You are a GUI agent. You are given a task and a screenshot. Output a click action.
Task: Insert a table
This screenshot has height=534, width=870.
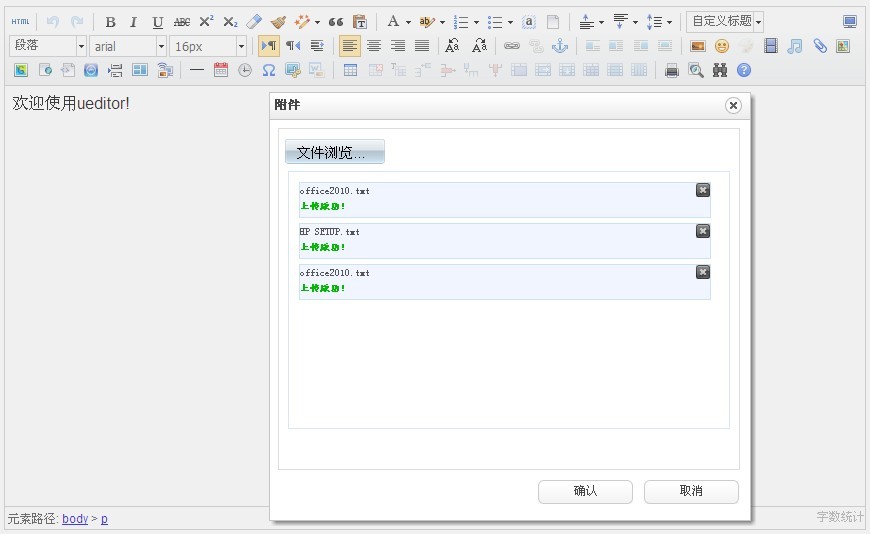tap(350, 70)
